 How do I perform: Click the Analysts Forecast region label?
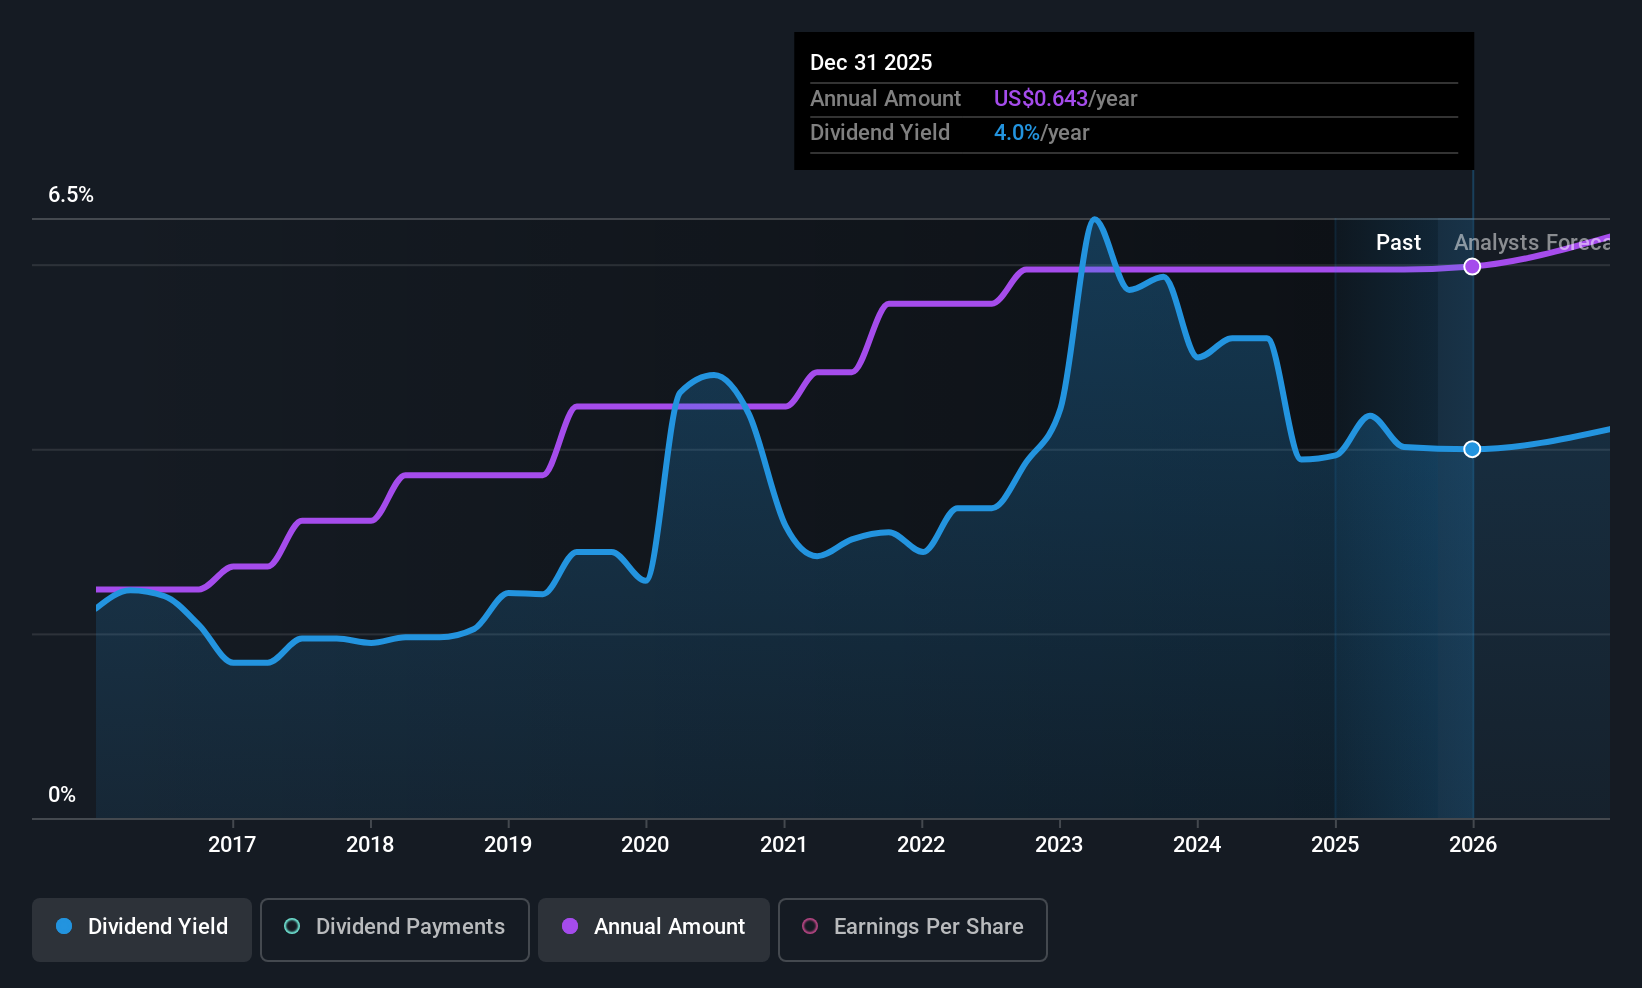(x=1531, y=242)
